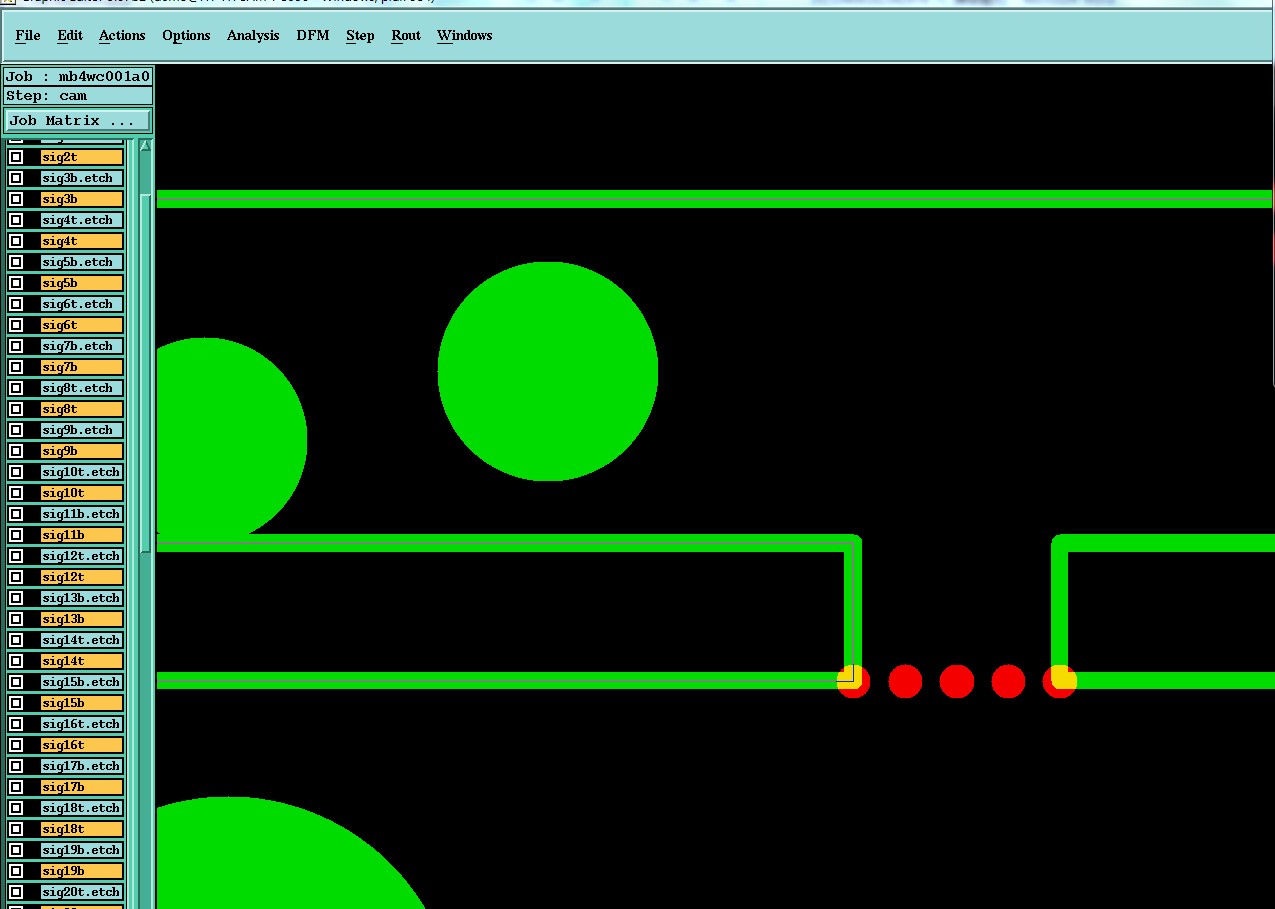Select the middle red dot of the five

click(957, 681)
